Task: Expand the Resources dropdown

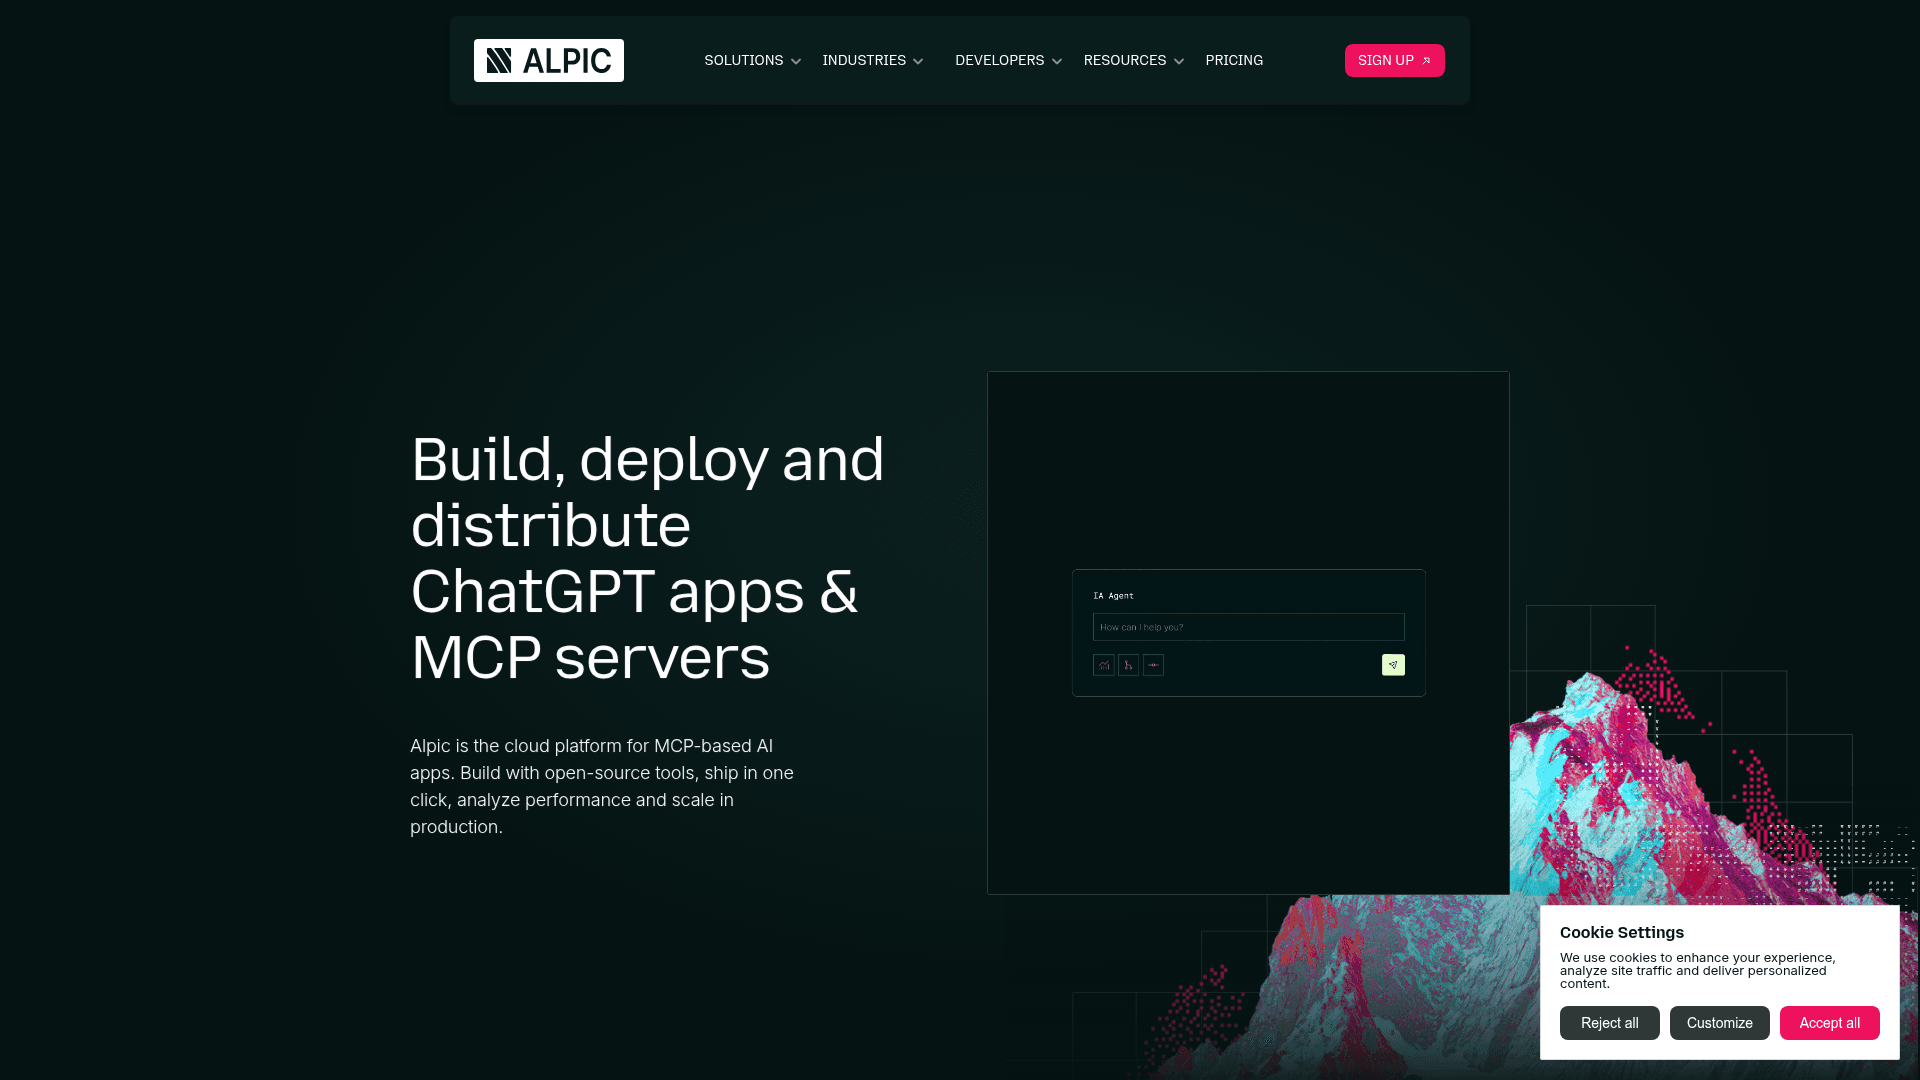Action: [x=1134, y=60]
